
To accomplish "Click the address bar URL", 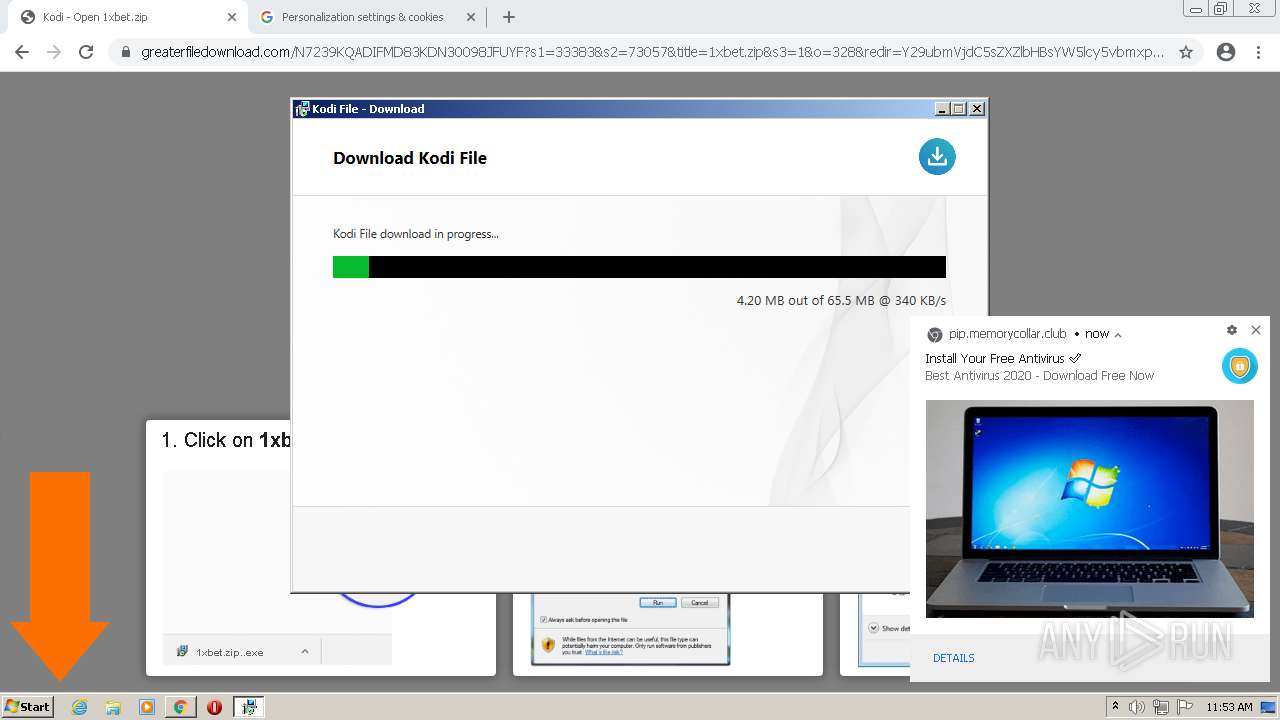I will pyautogui.click(x=652, y=52).
